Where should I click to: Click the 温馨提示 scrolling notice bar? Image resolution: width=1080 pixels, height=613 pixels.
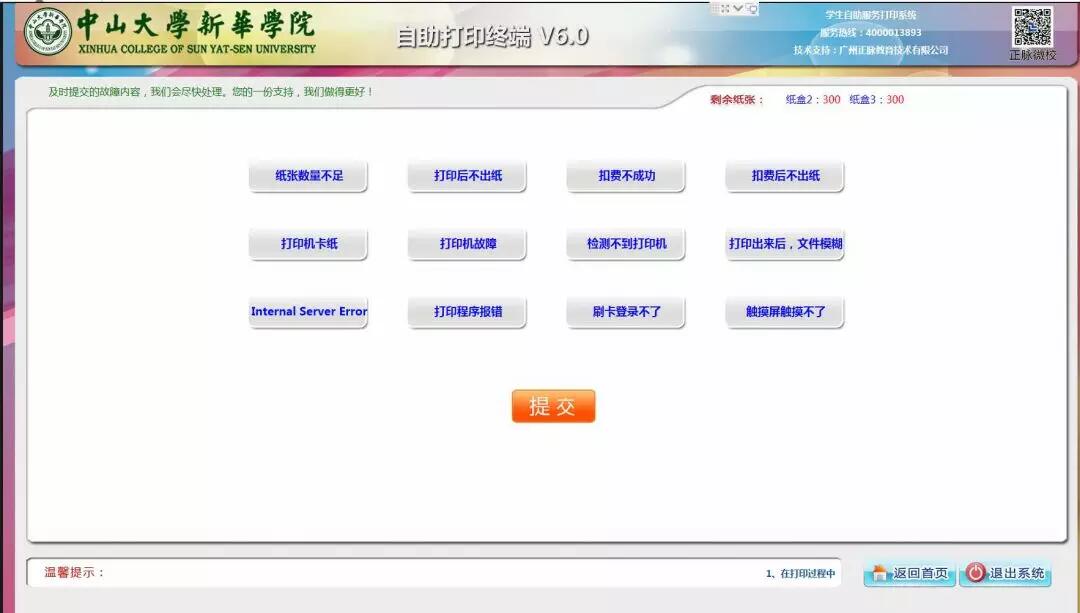[433, 573]
